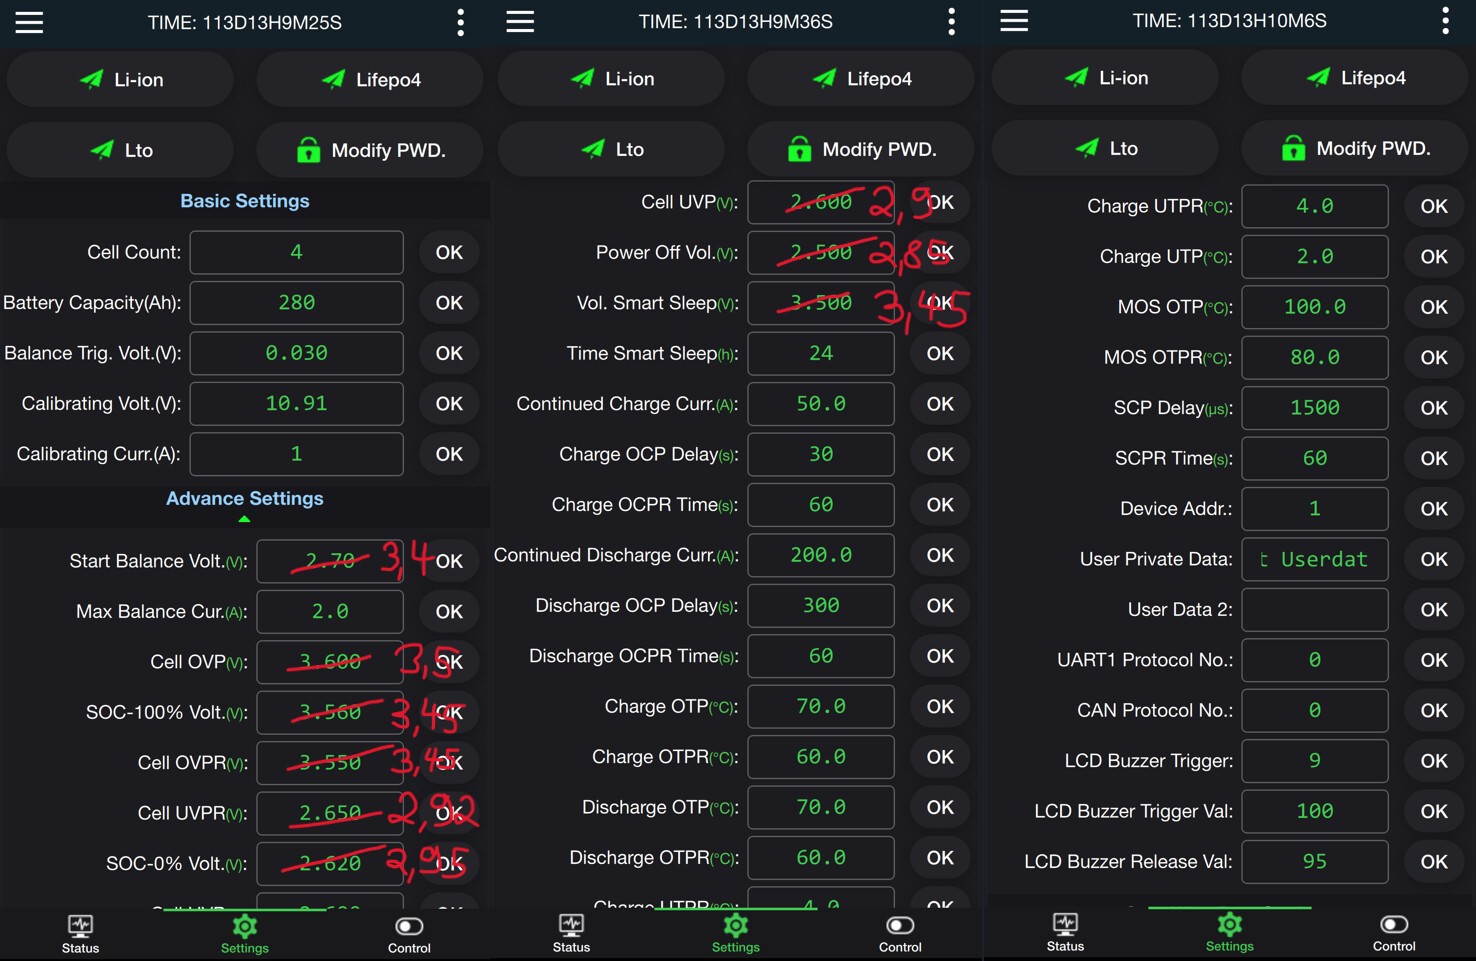
Task: Open three-dot overflow menu in middle screen
Action: pyautogui.click(x=951, y=21)
